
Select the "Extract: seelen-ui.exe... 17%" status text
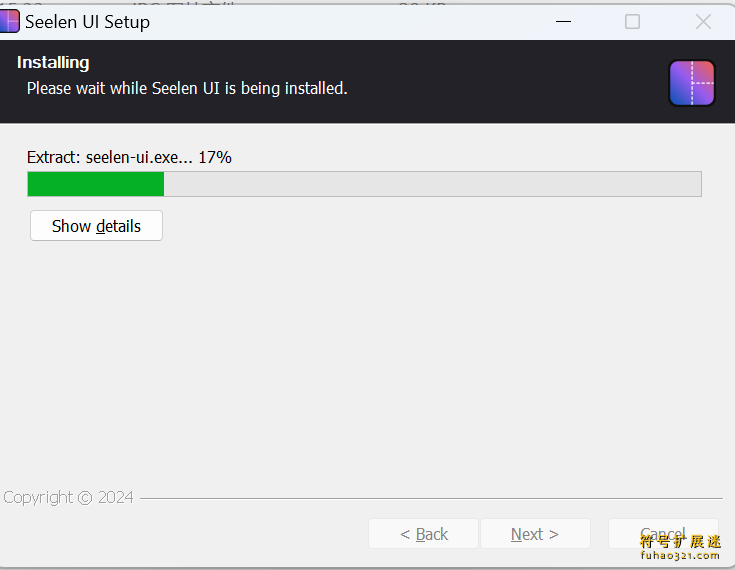129,157
